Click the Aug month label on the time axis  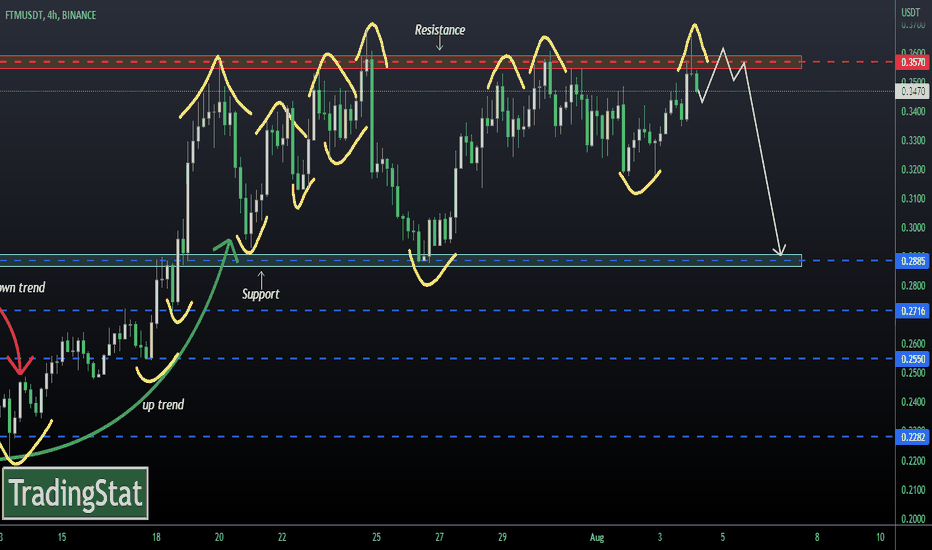(597, 538)
